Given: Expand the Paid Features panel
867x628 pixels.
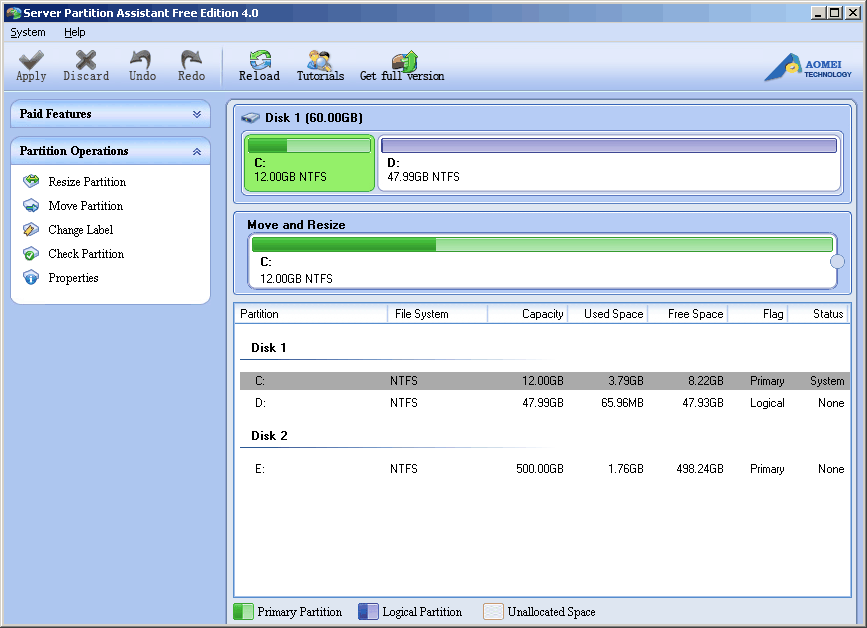Looking at the screenshot, I should coord(196,114).
